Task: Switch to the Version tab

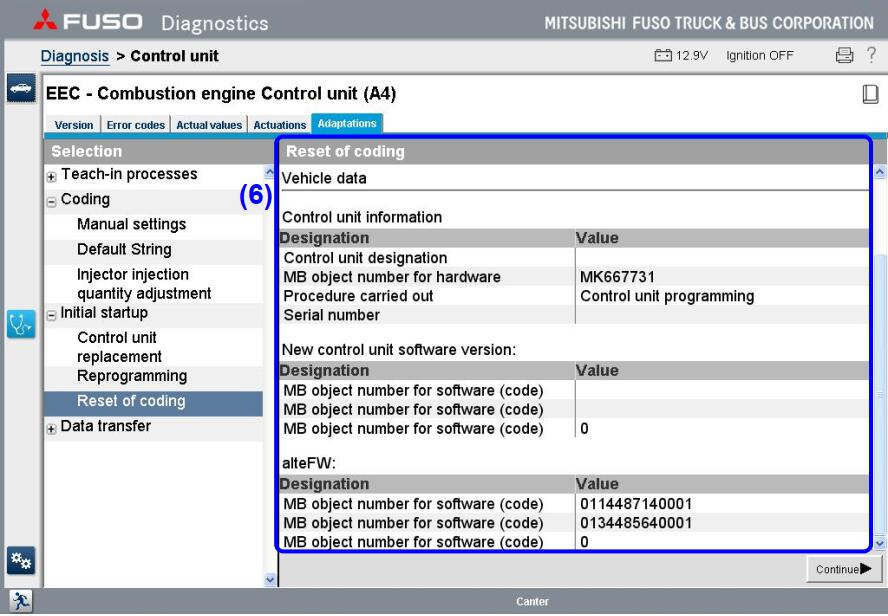Action: (74, 125)
